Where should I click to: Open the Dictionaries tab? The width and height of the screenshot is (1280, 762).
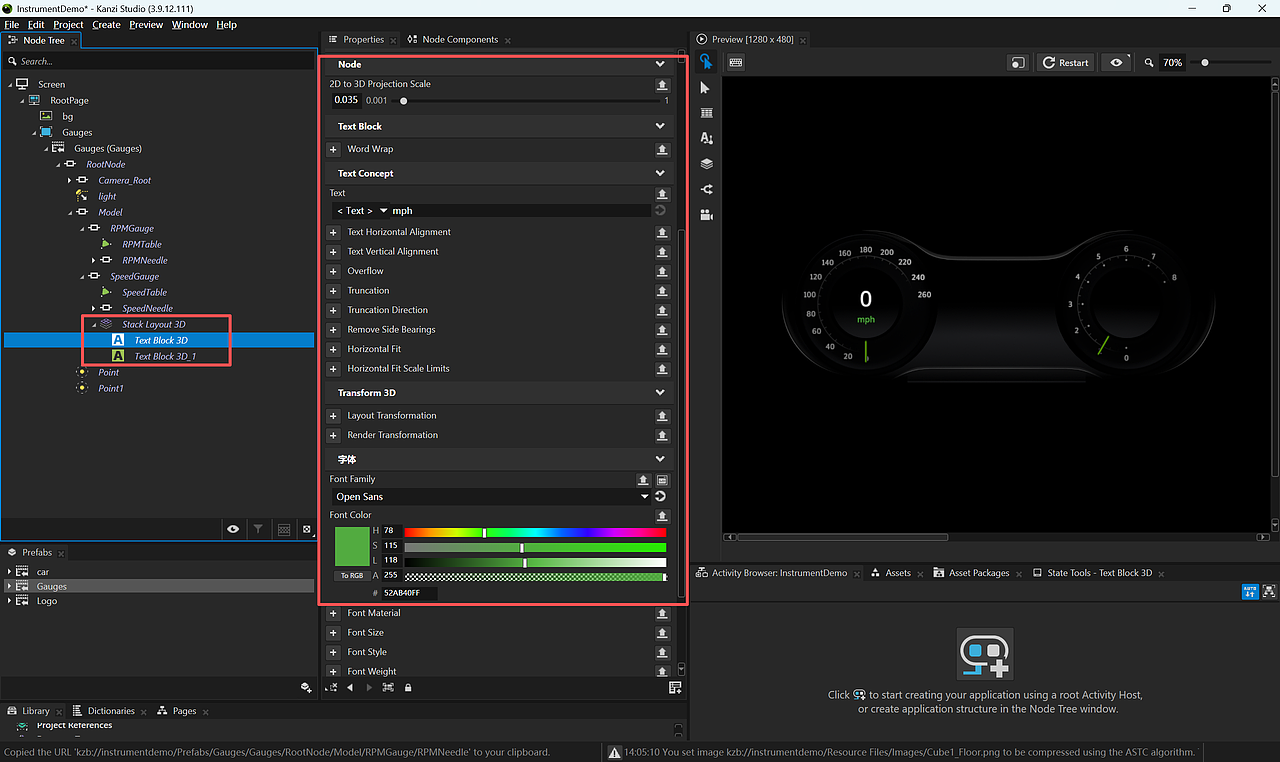point(110,711)
